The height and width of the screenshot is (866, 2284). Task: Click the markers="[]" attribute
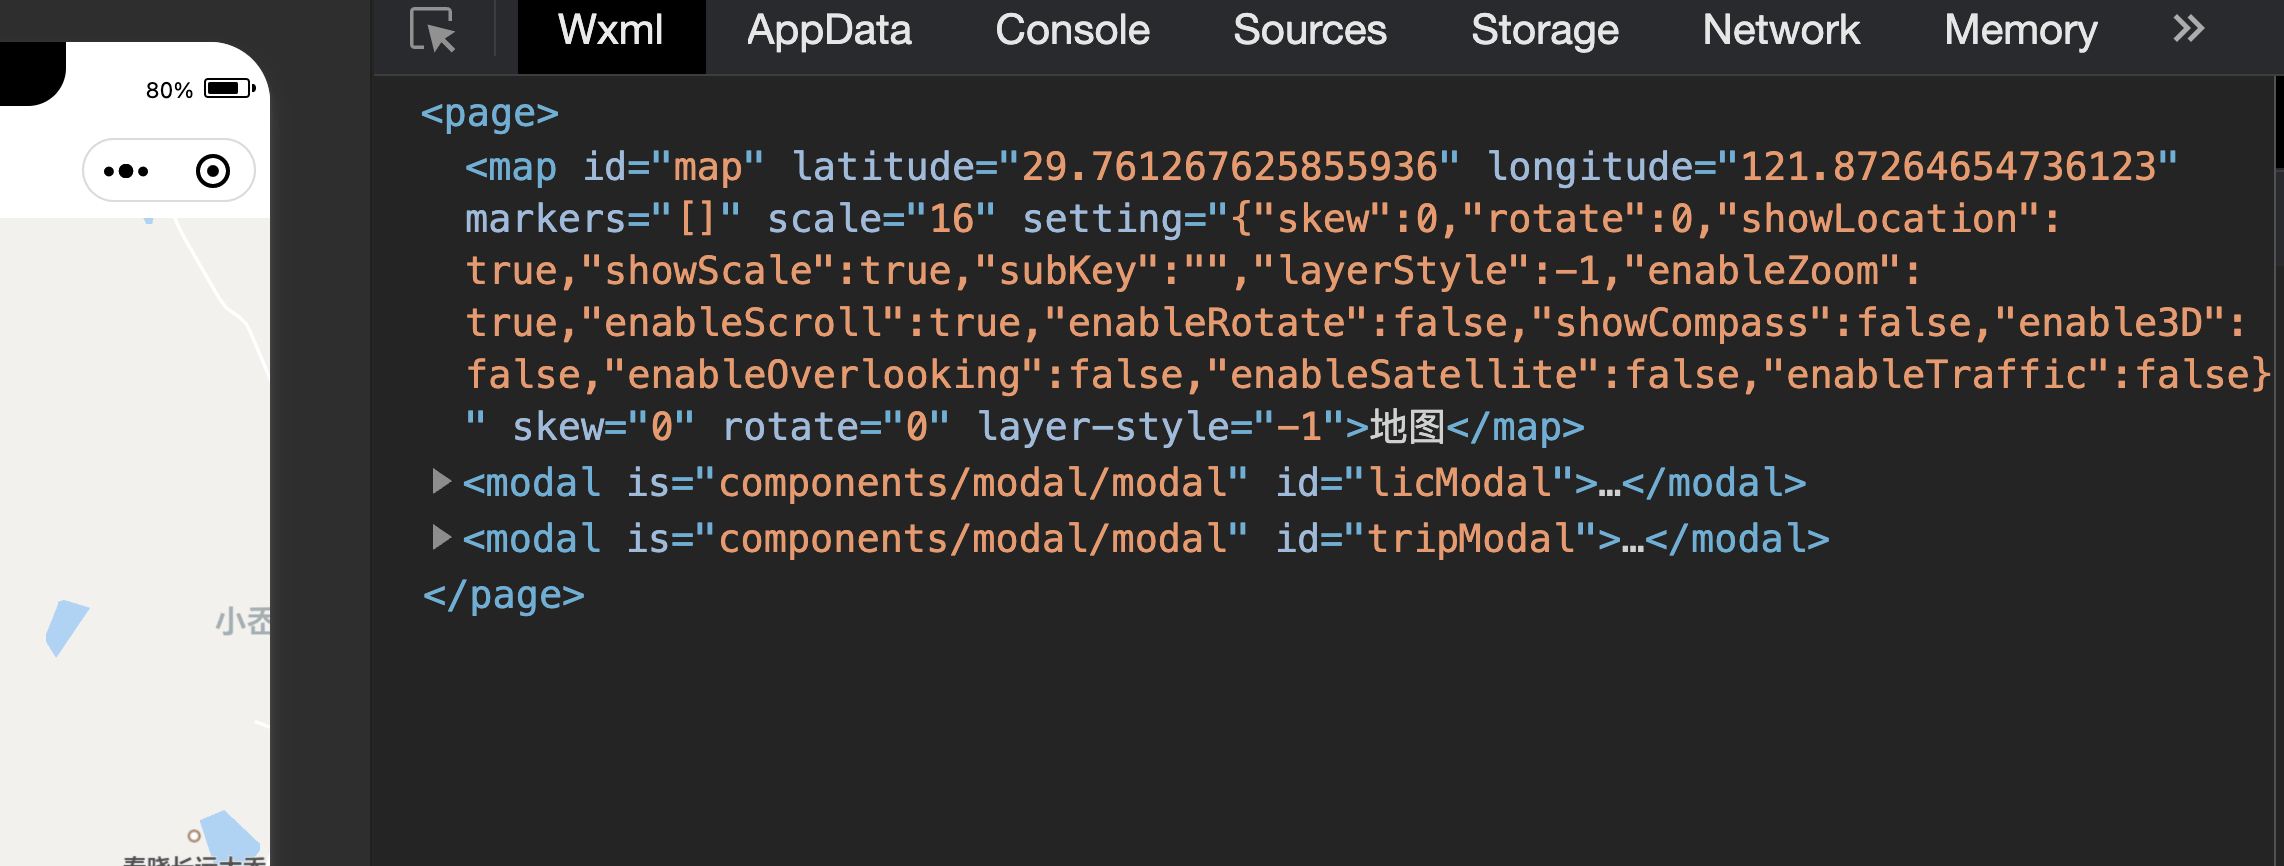(x=603, y=219)
